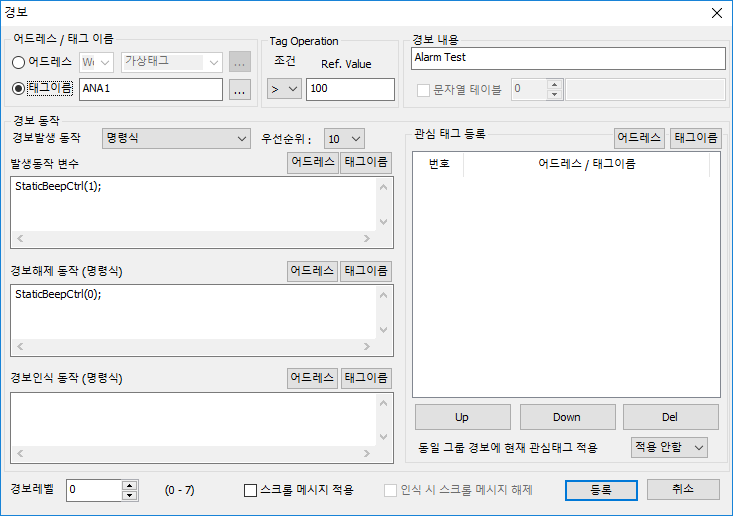Click the StaticBeepCtrl(1); script text area
This screenshot has height=516, width=733.
[194, 204]
